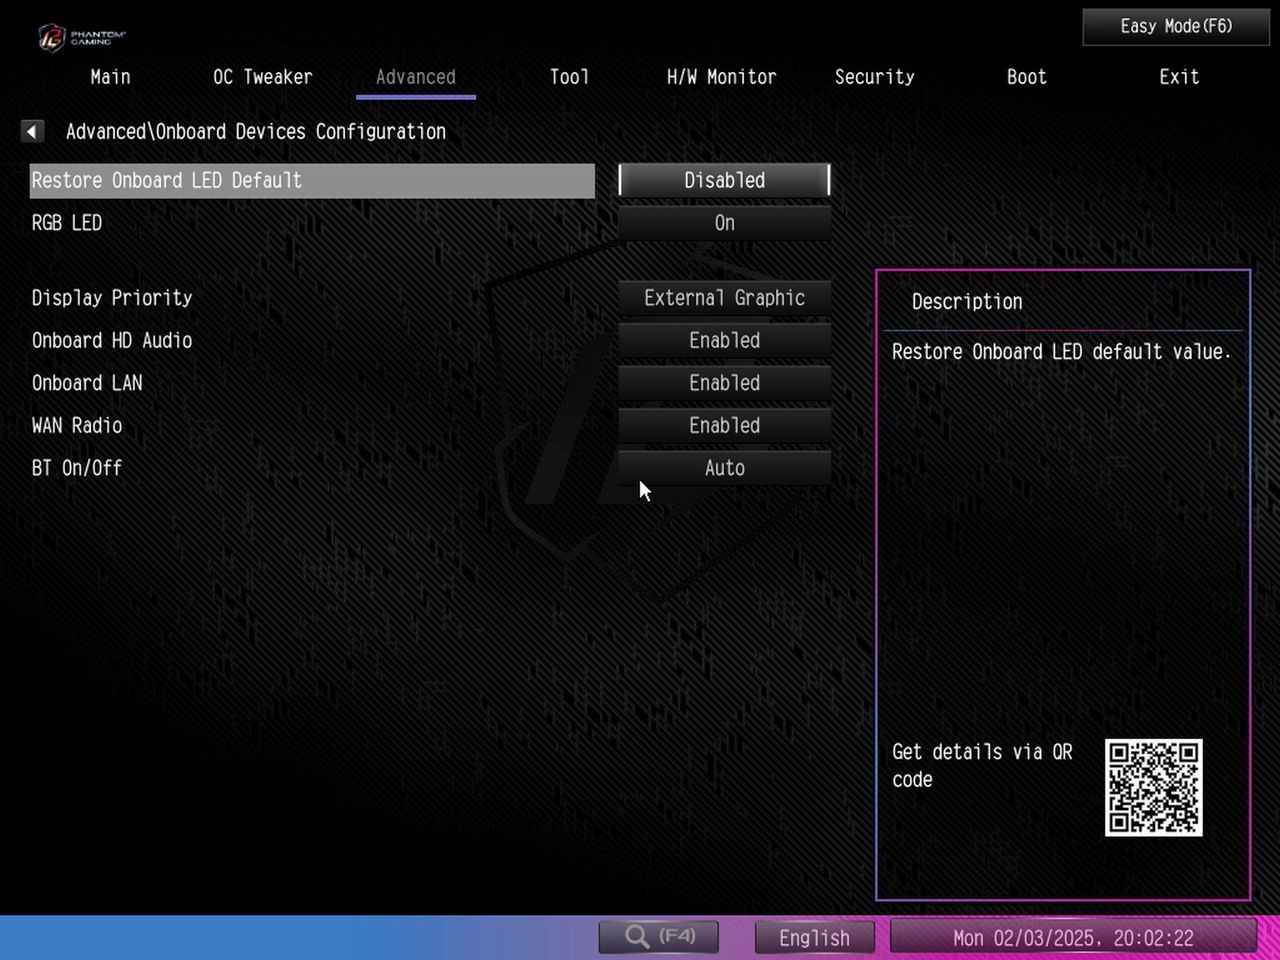This screenshot has height=960, width=1280.
Task: Change Onboard HD Audio Enabled value
Action: (724, 341)
